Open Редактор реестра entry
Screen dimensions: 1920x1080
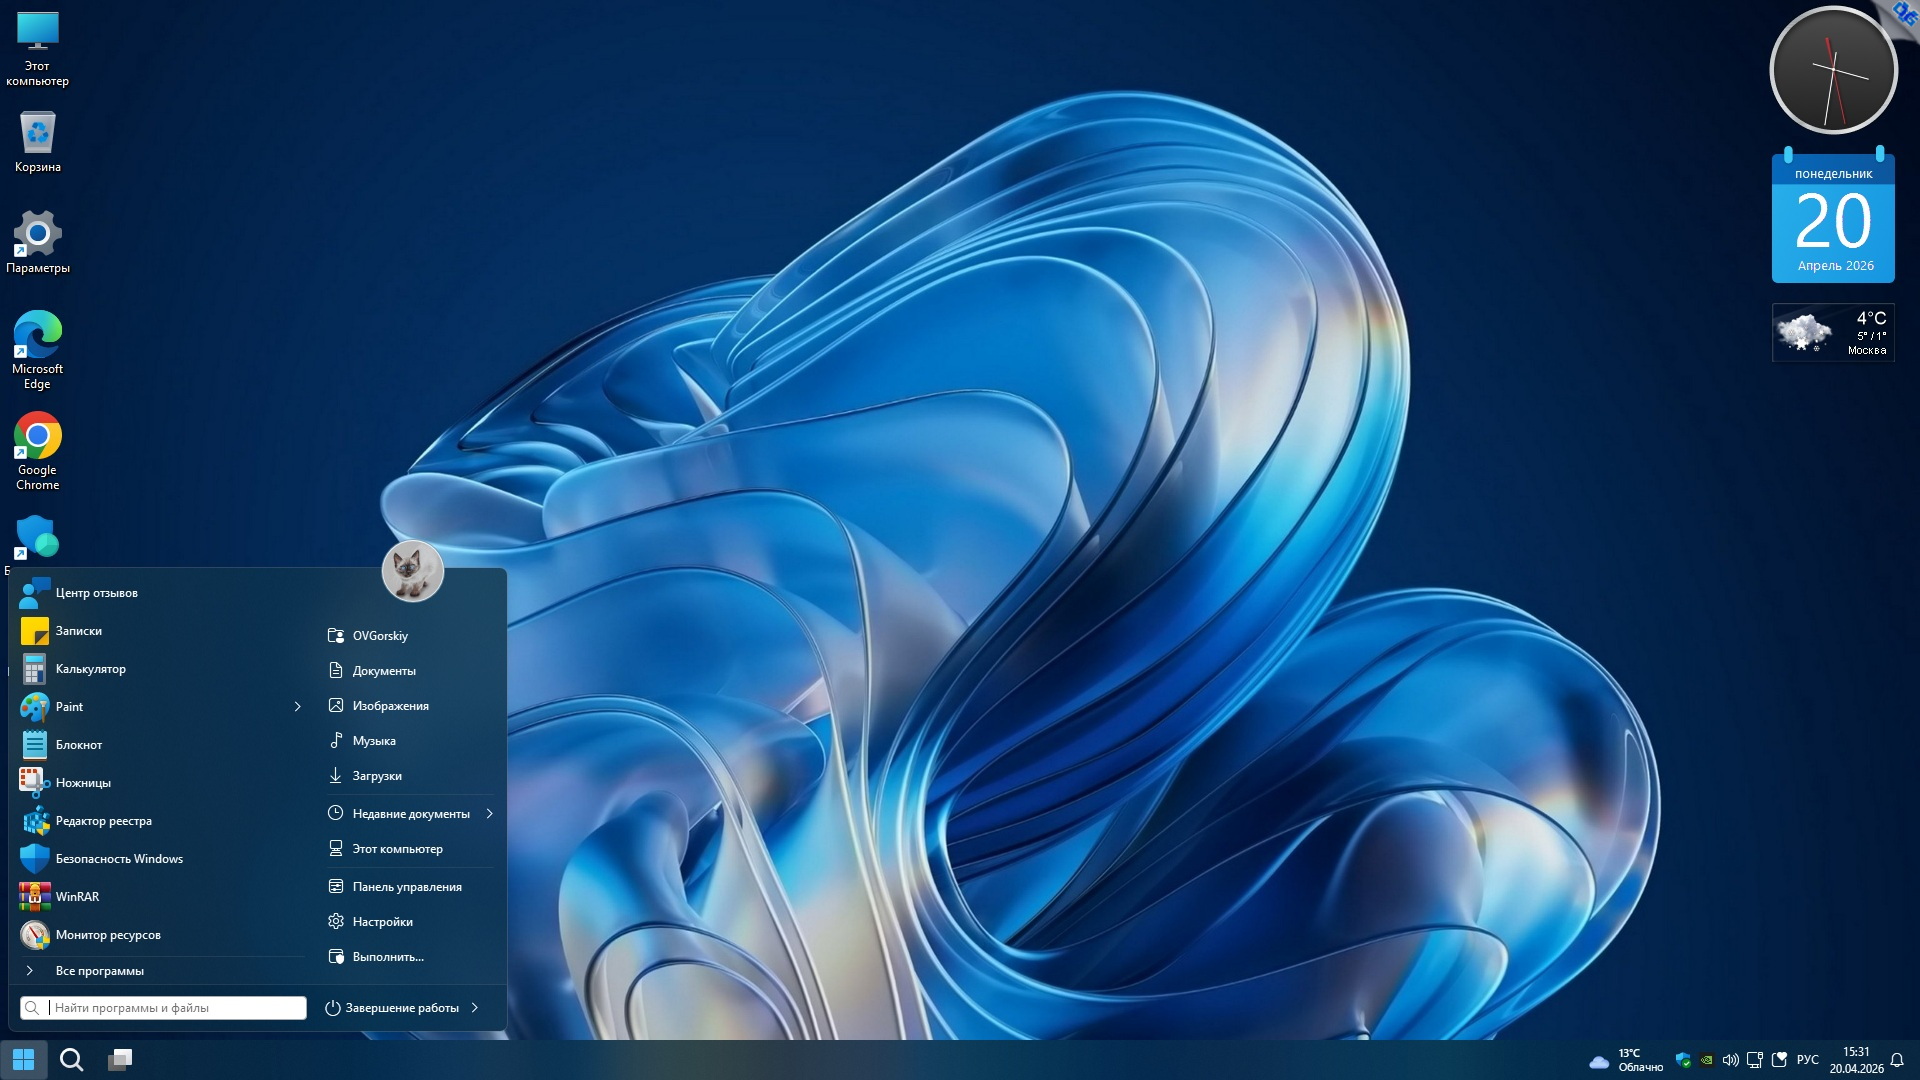103,821
